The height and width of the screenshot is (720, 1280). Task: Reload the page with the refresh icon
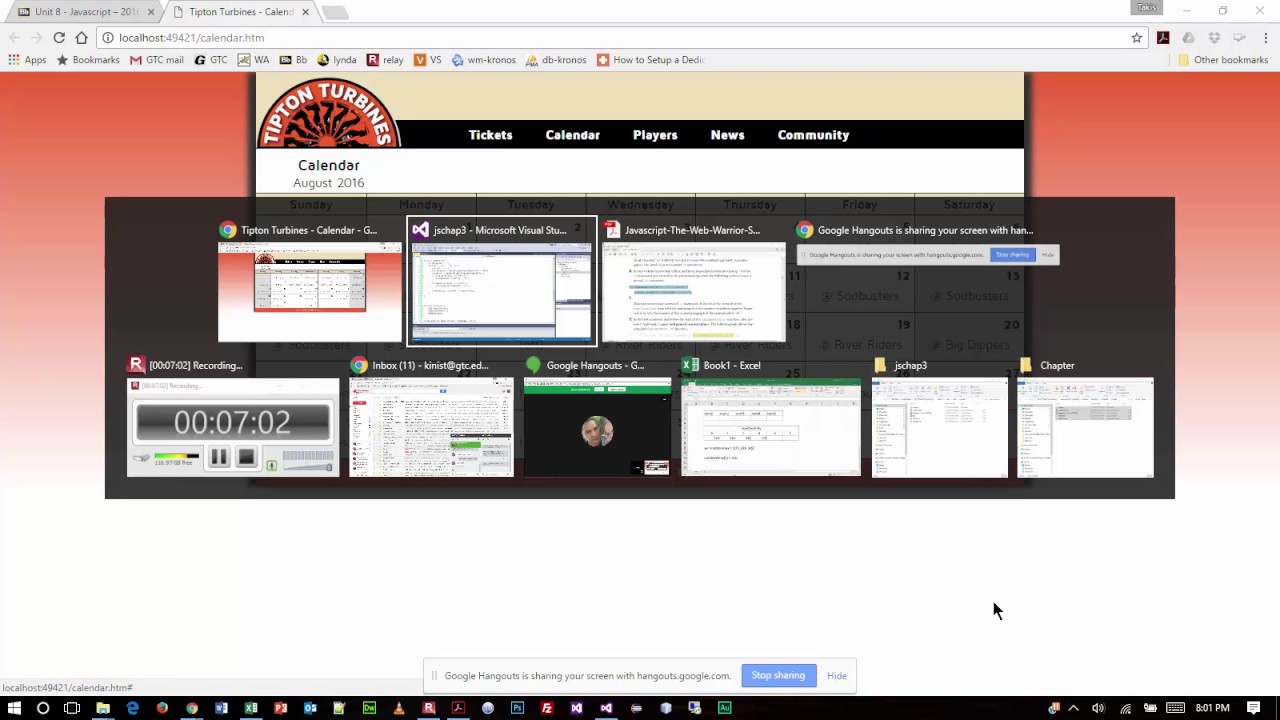pos(59,38)
